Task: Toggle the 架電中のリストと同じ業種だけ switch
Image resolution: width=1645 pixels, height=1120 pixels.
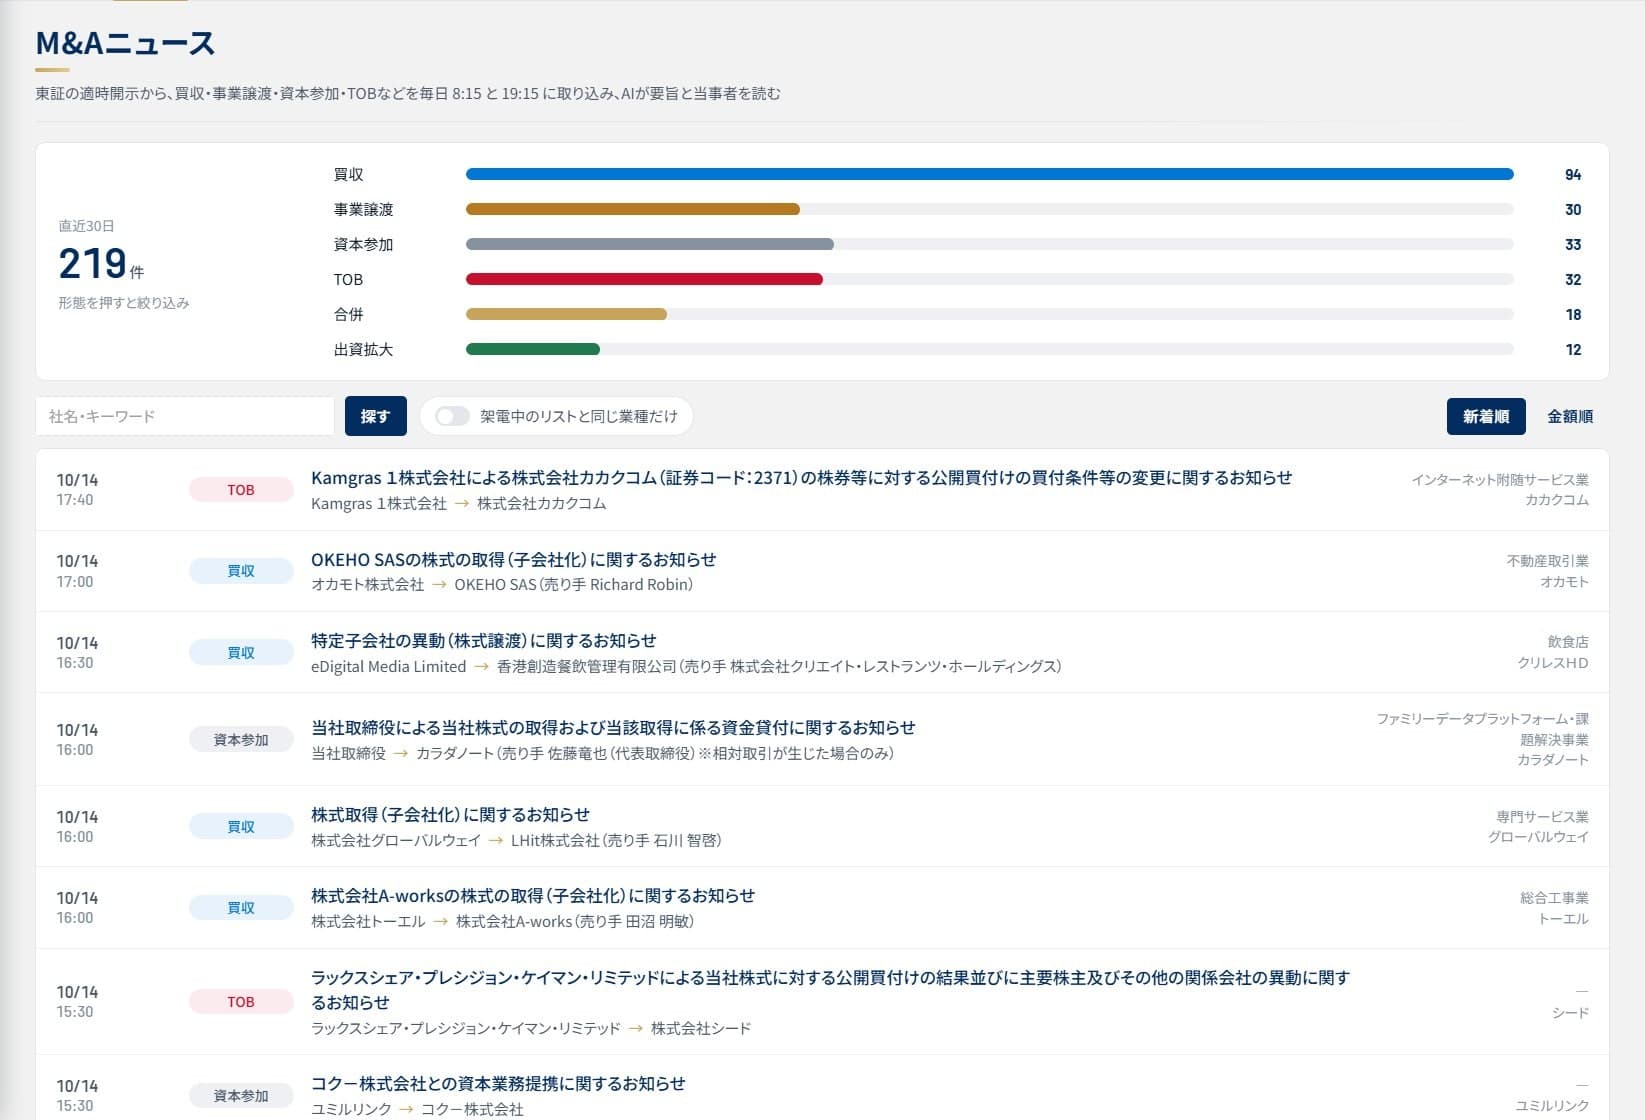Action: point(452,416)
